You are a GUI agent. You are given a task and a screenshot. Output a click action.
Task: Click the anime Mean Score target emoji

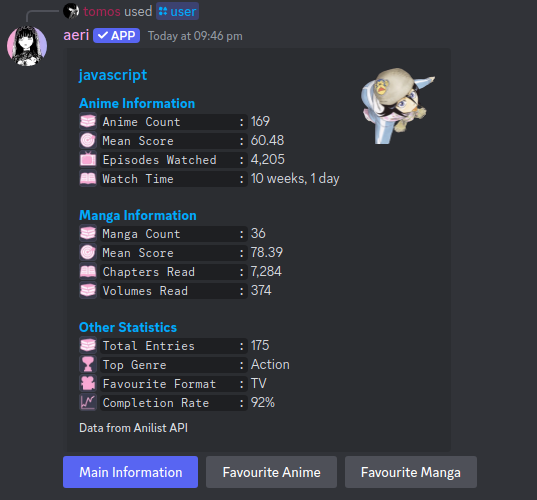(88, 140)
